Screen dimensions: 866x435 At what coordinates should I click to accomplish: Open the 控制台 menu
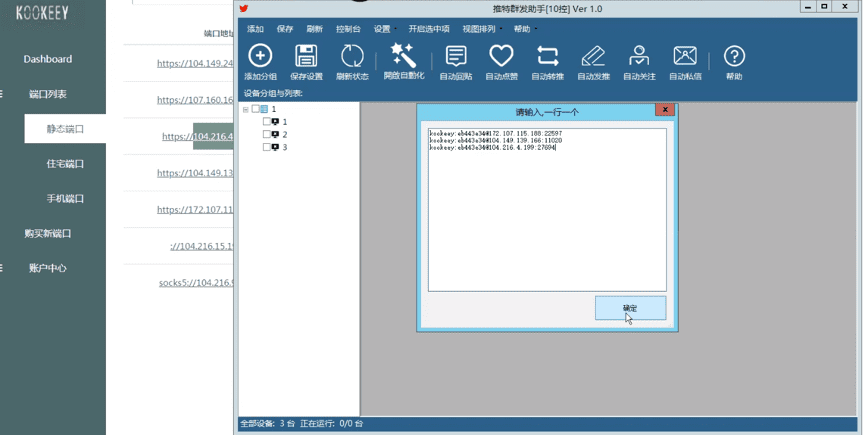tap(348, 29)
